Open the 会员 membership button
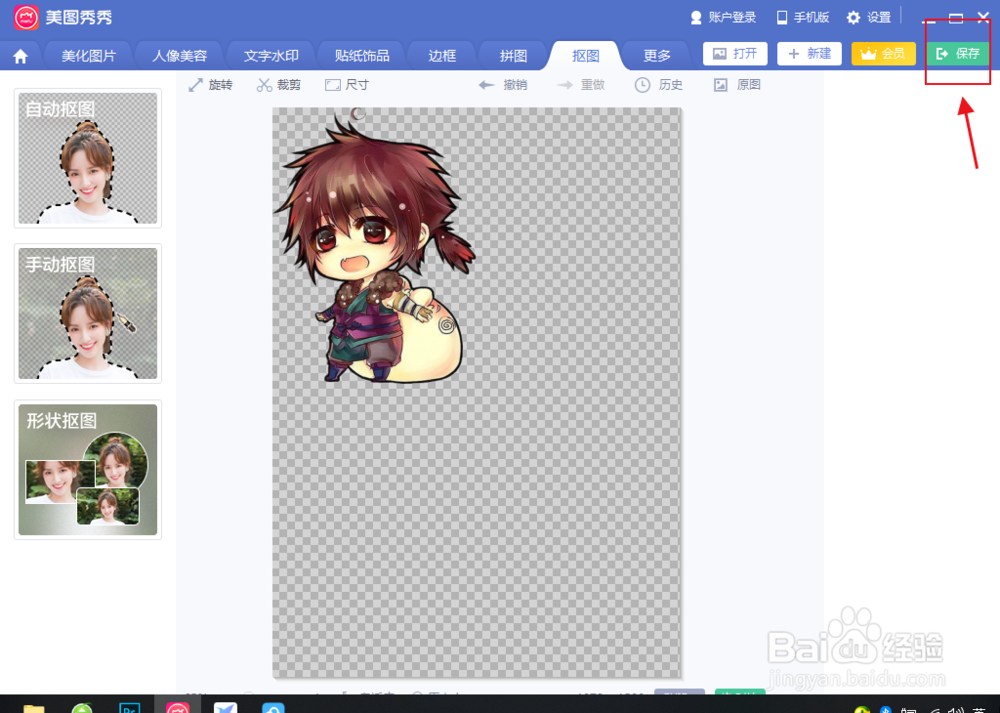Viewport: 1000px width, 713px height. click(883, 54)
